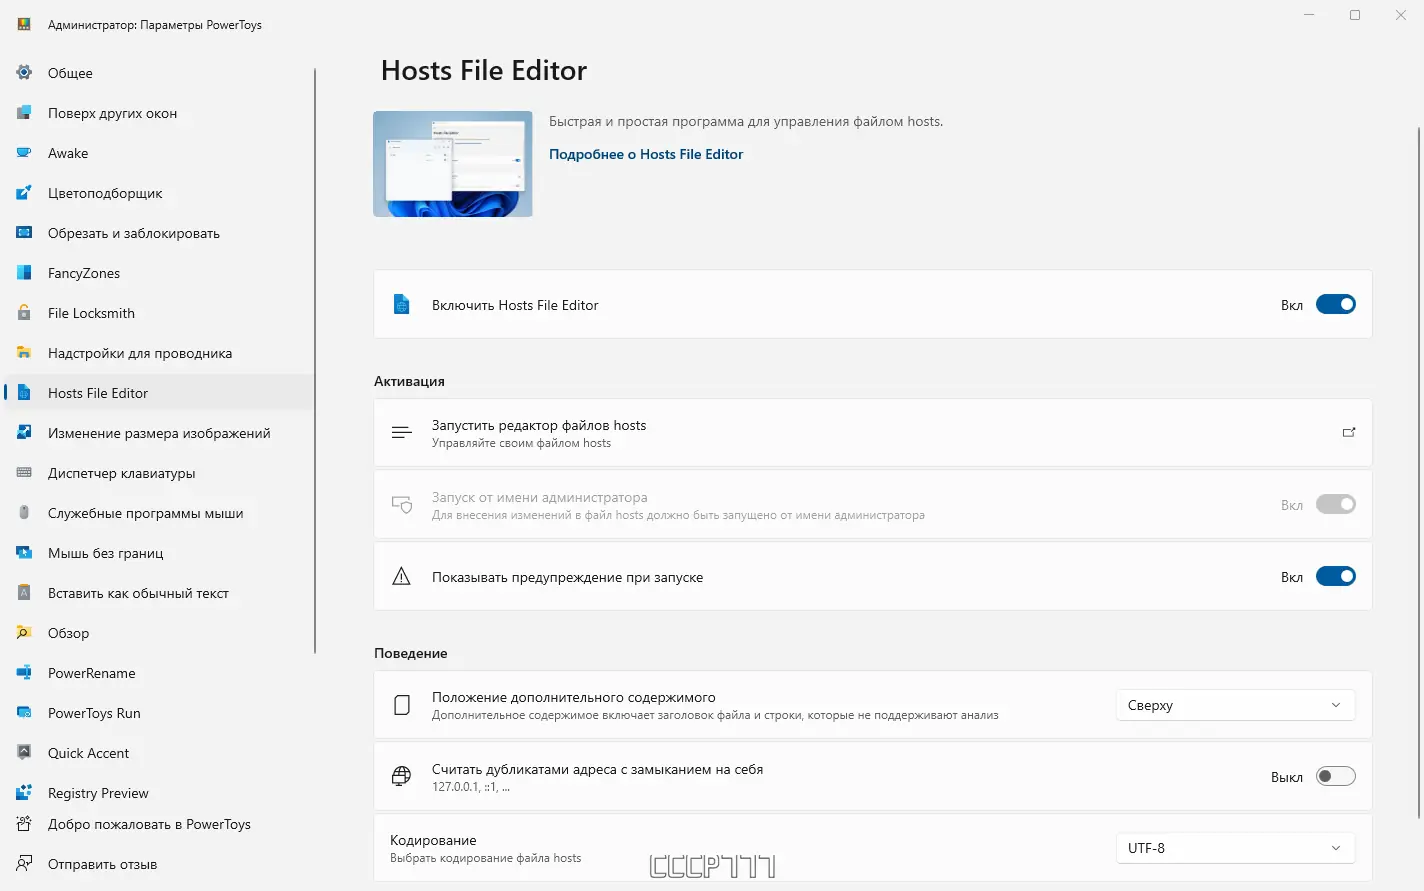Click the lines icon beside Запустить редактор
The image size is (1424, 891).
coord(401,432)
